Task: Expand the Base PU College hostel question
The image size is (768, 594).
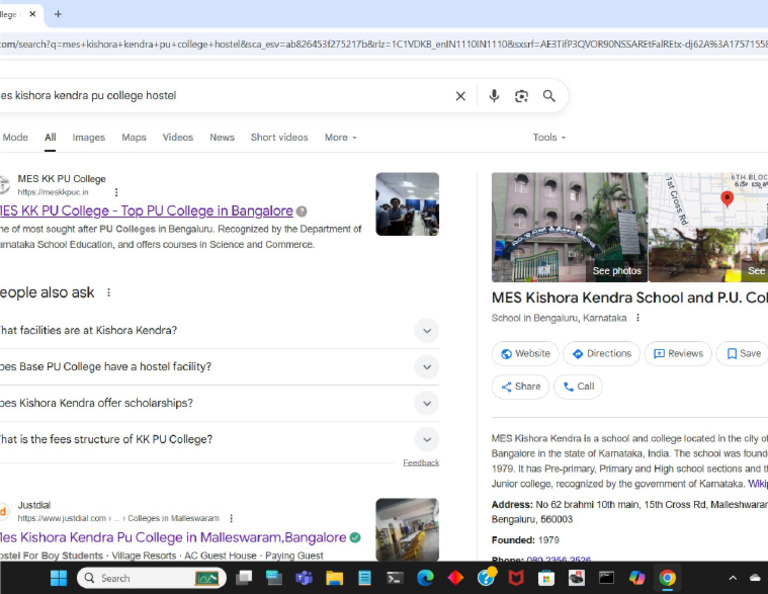Action: (426, 367)
